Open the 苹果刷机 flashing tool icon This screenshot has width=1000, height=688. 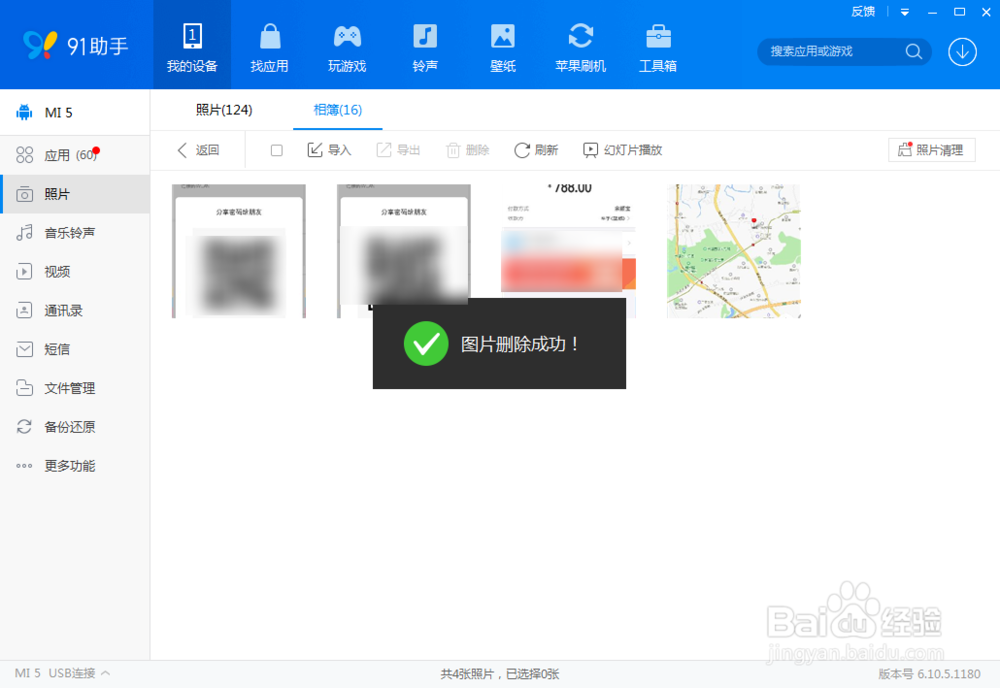(580, 45)
